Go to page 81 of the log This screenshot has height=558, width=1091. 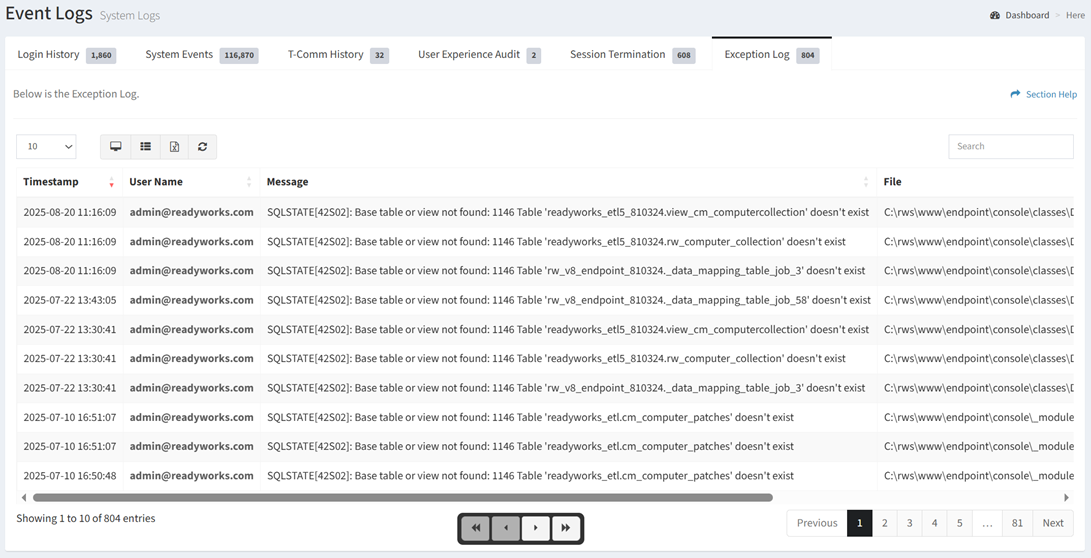(x=1017, y=523)
